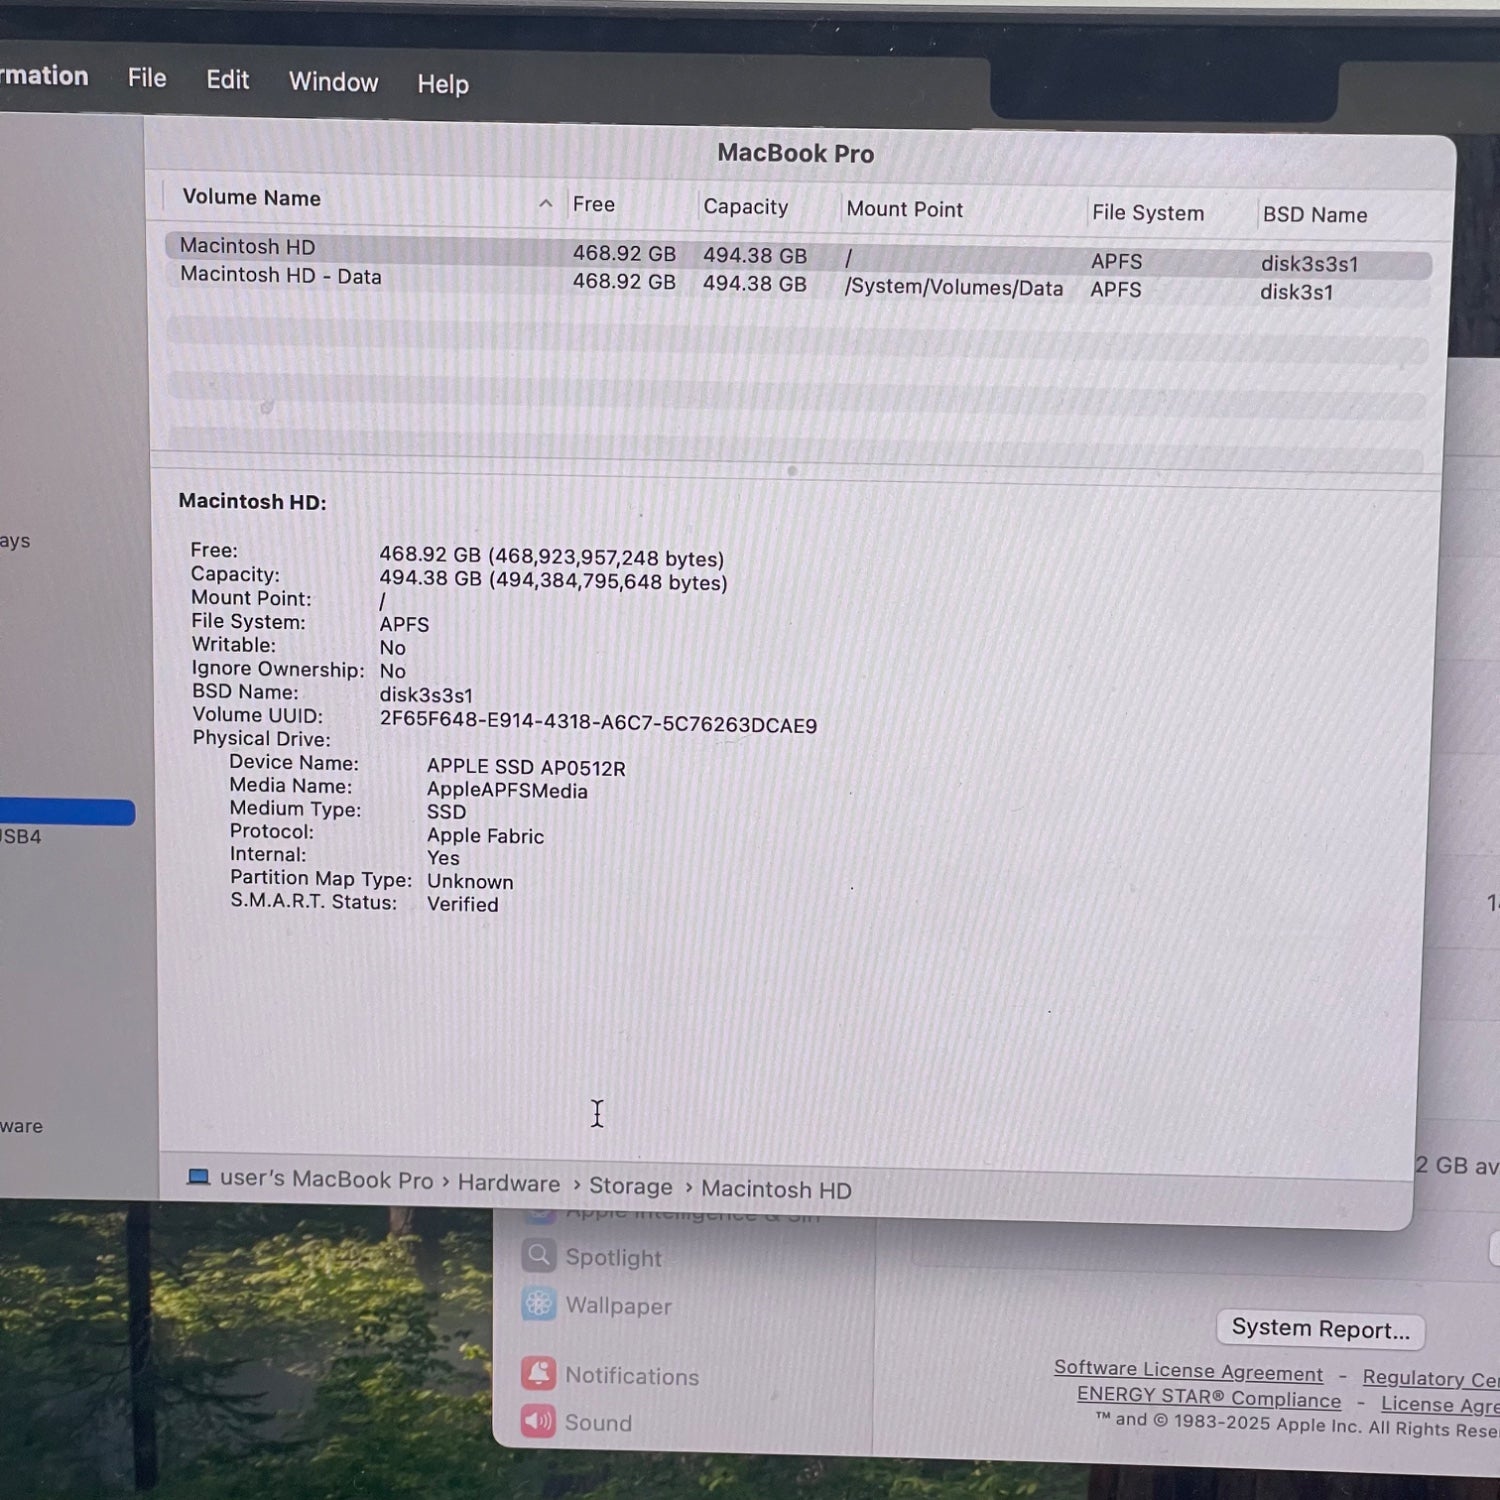
Task: Click BSD name disk3s1 in table
Action: tap(1296, 292)
